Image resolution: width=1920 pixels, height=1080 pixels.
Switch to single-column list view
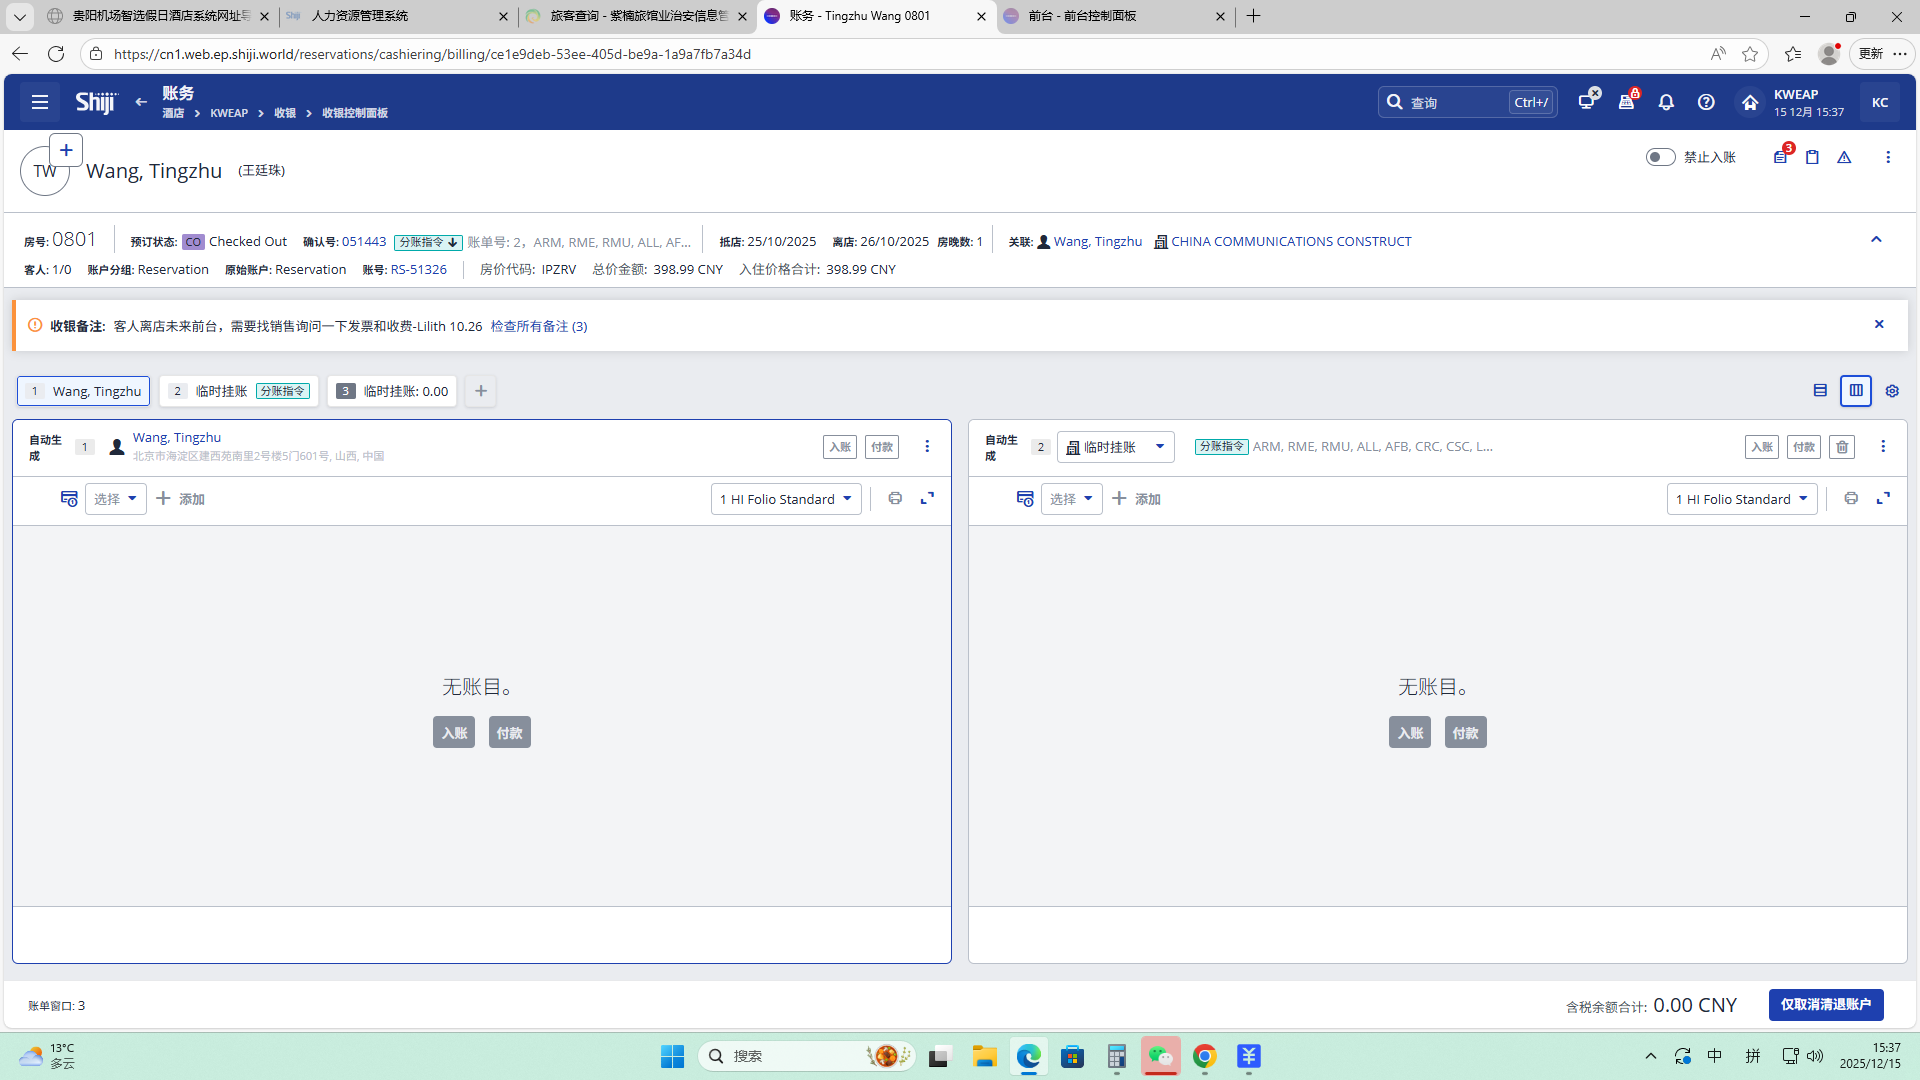(1820, 391)
